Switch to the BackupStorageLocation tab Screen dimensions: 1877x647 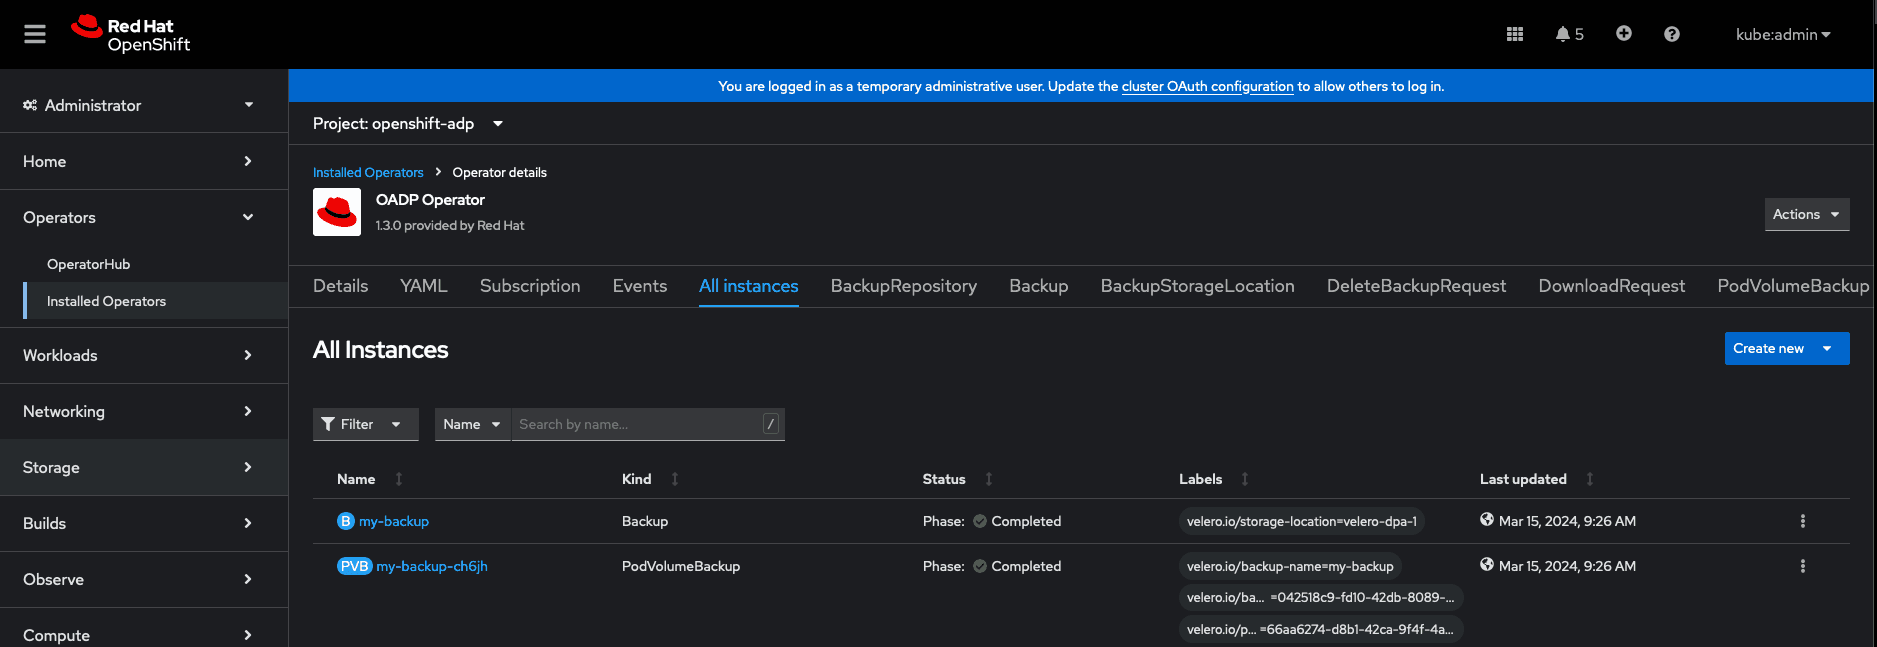pyautogui.click(x=1198, y=286)
